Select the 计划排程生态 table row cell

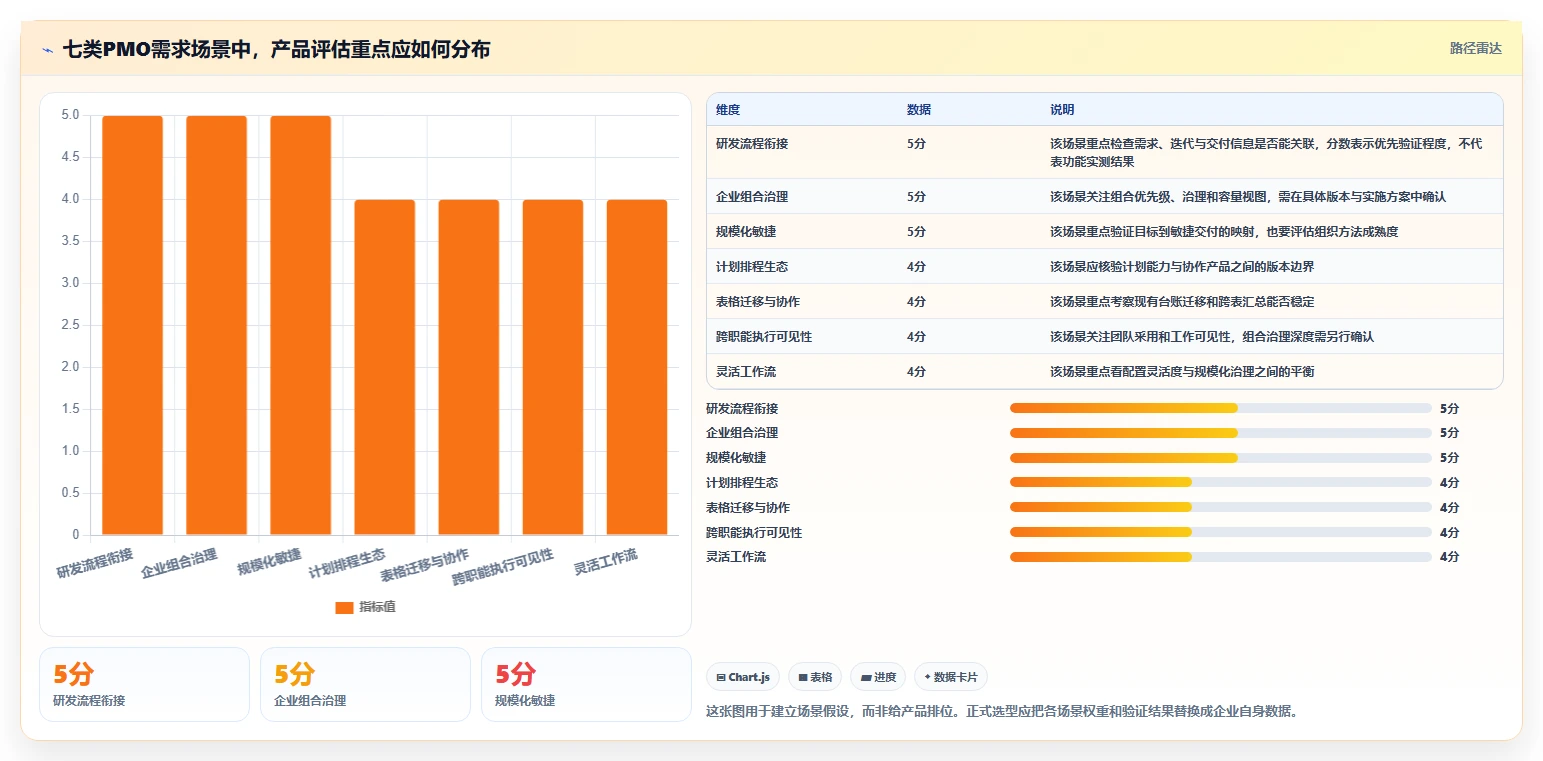tap(752, 267)
